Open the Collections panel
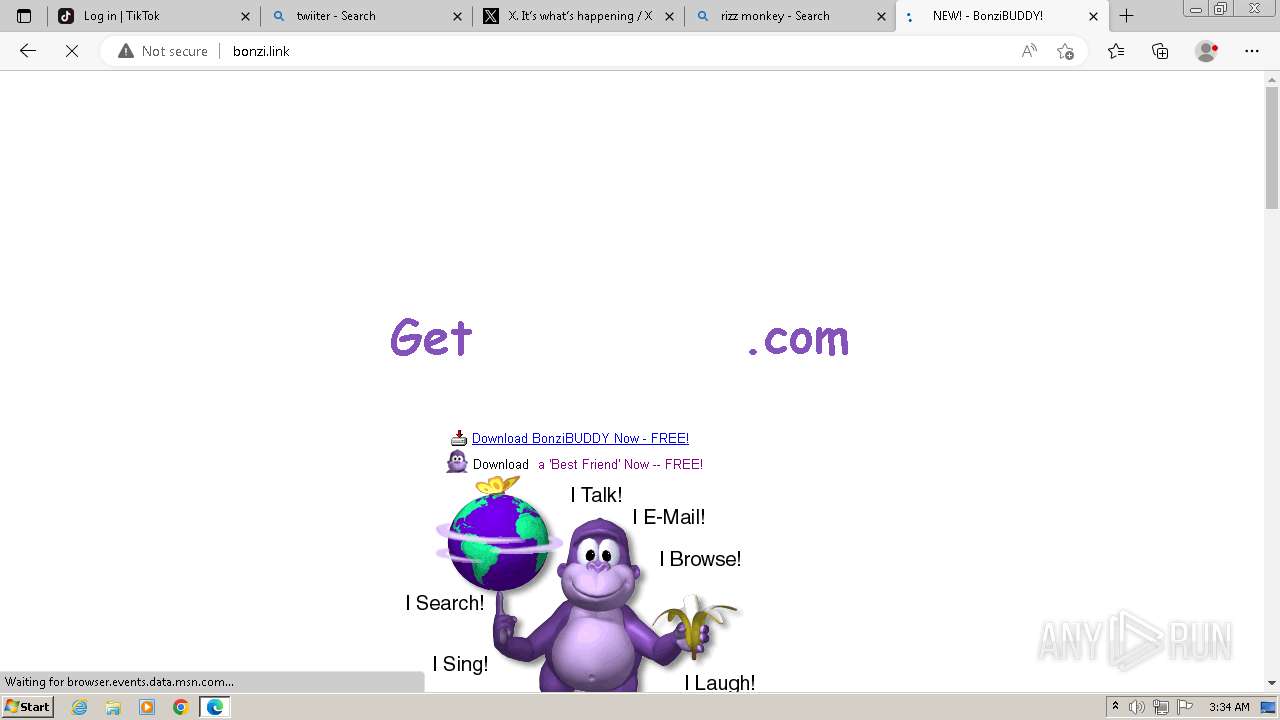This screenshot has width=1280, height=720. (1160, 51)
